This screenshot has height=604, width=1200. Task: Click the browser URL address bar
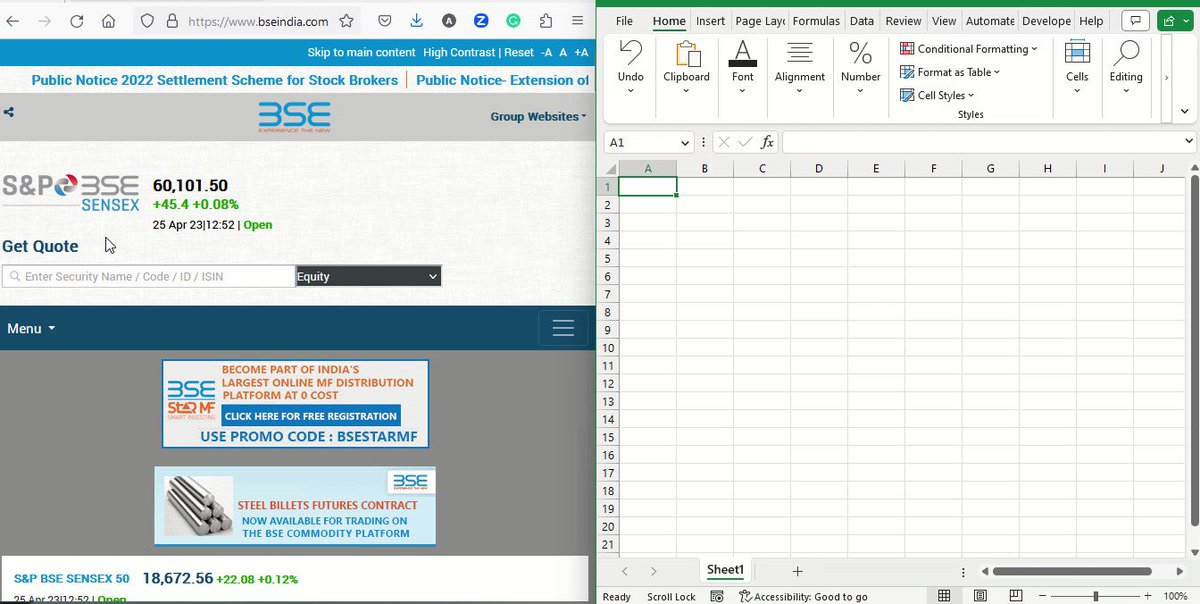(x=258, y=21)
